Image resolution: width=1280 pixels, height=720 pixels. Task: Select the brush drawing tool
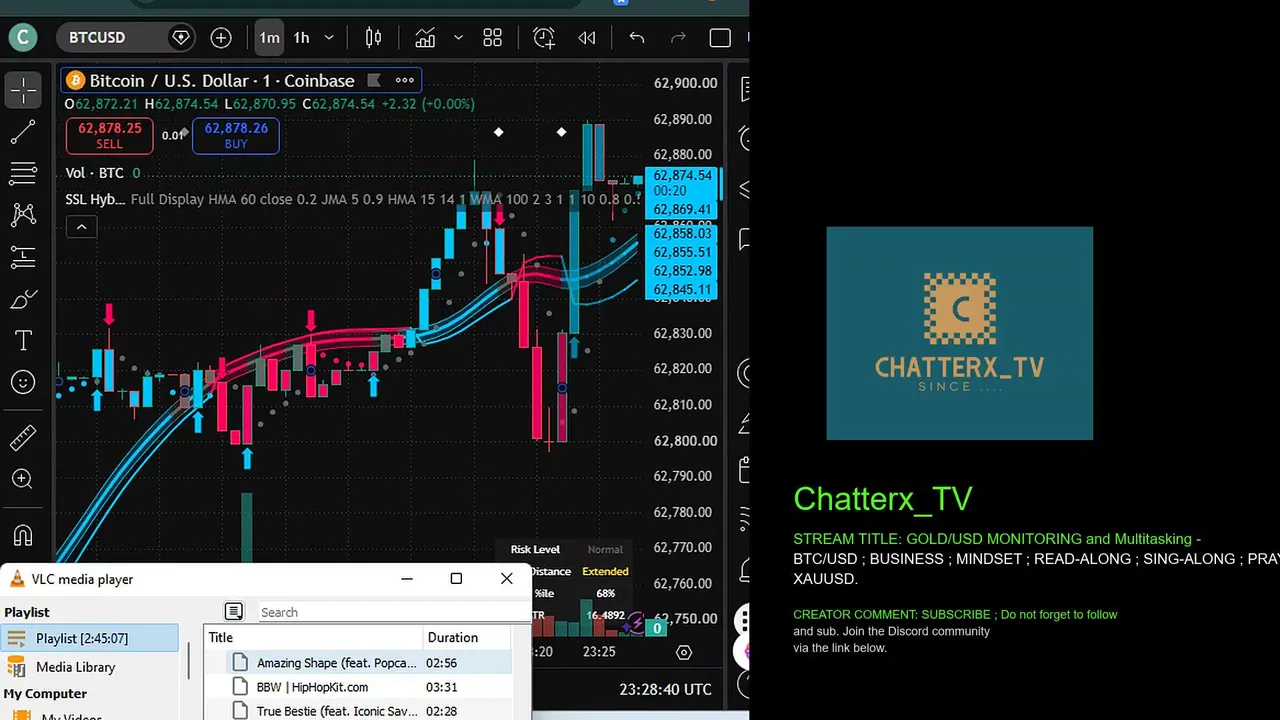23,299
